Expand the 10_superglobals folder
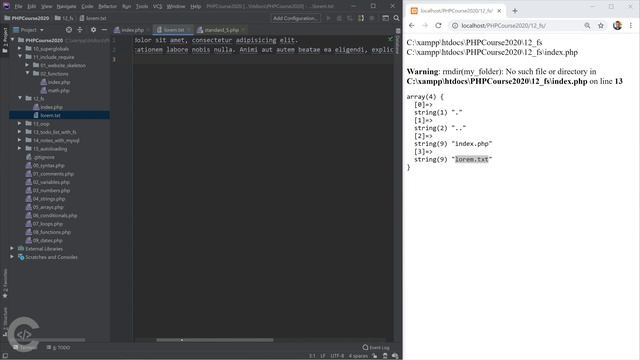Screen dimensions: 640x360 coord(20,49)
